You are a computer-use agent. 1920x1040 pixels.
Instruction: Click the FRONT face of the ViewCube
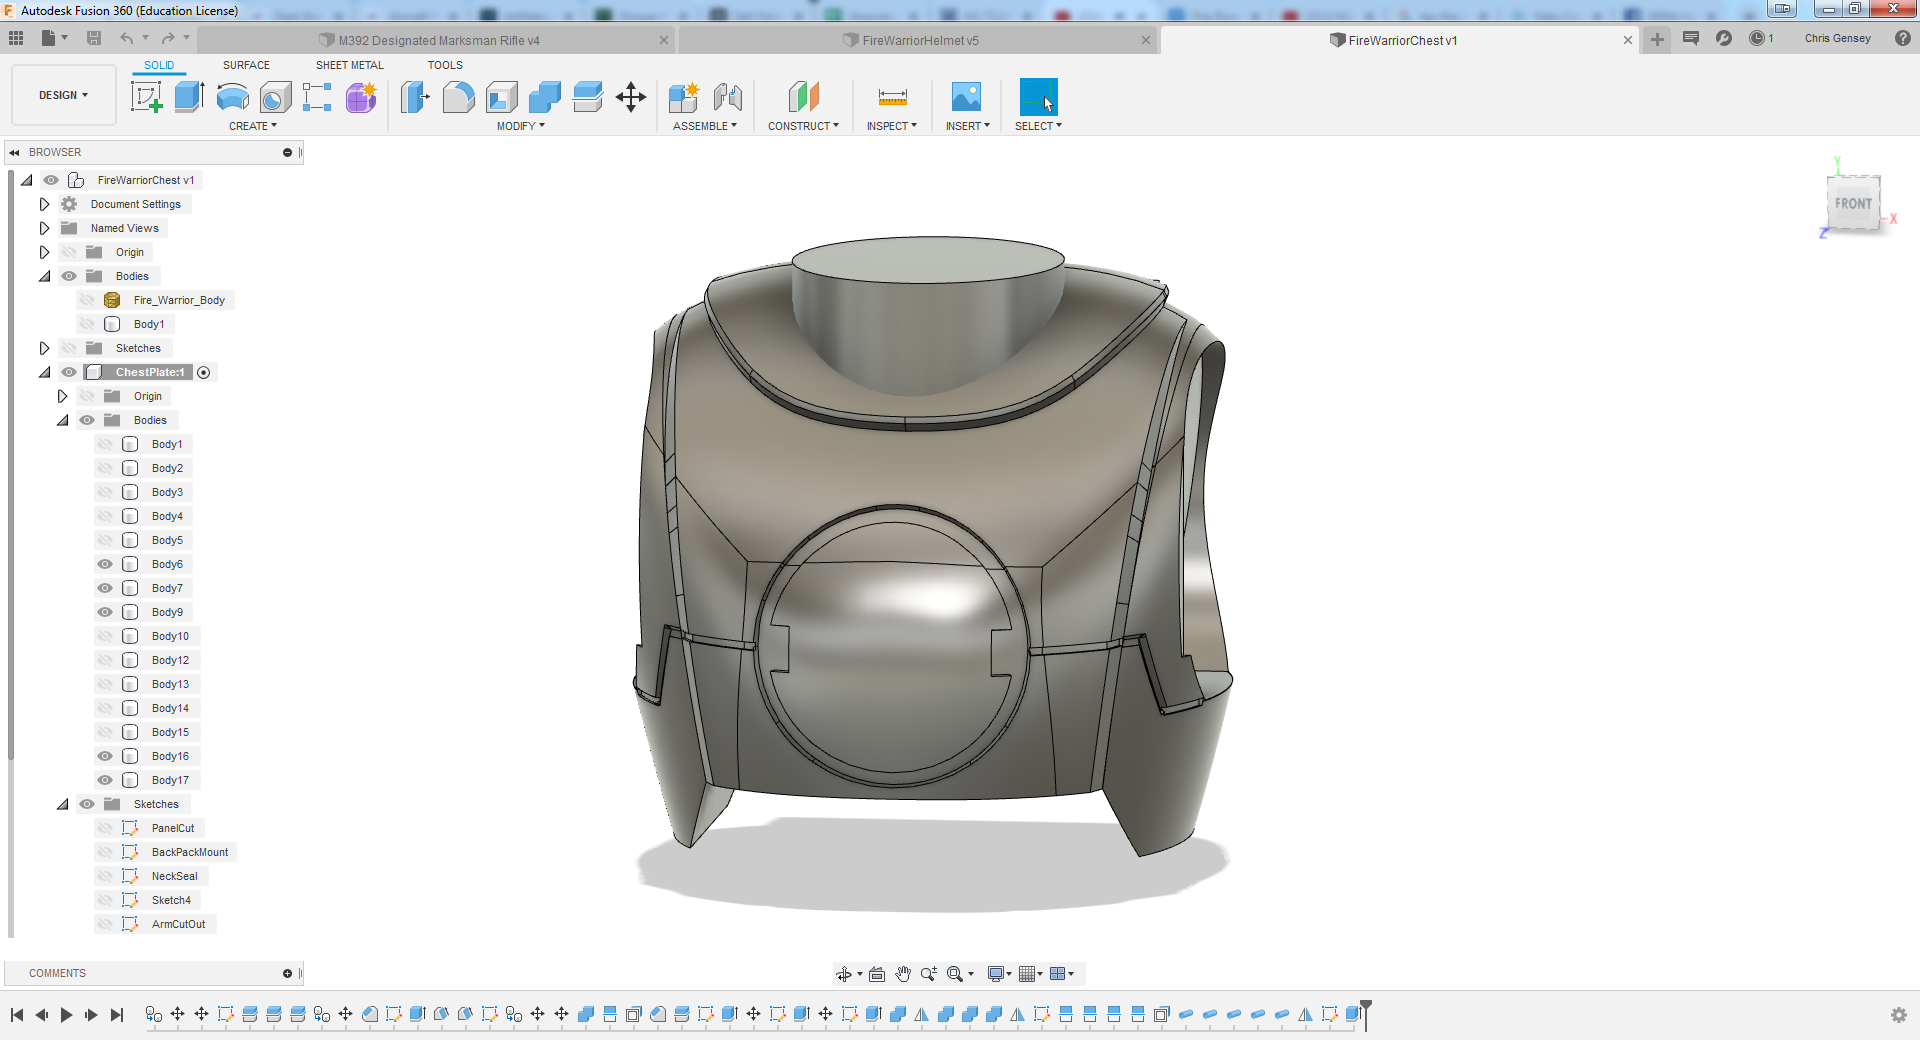tap(1853, 203)
